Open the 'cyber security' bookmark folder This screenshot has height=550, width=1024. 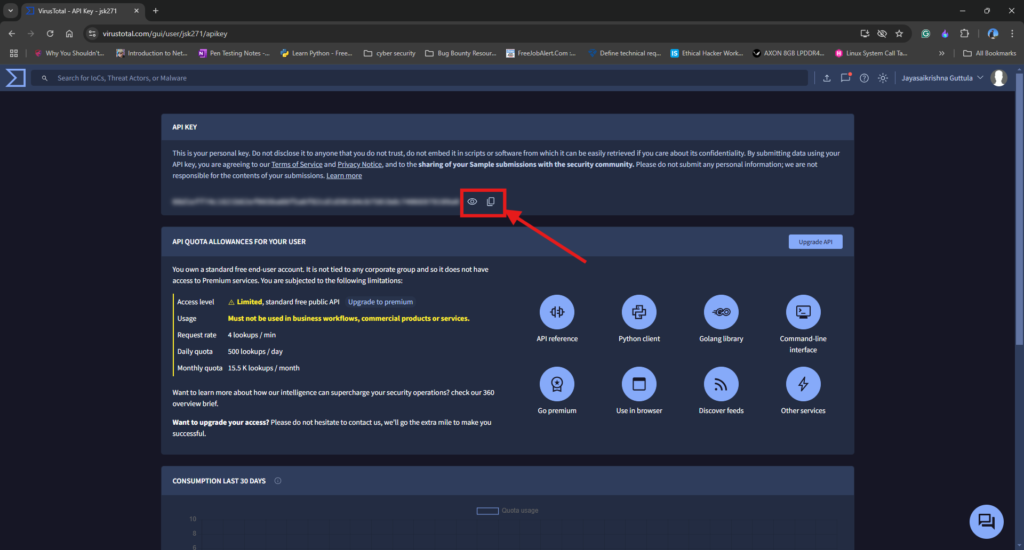pos(389,54)
